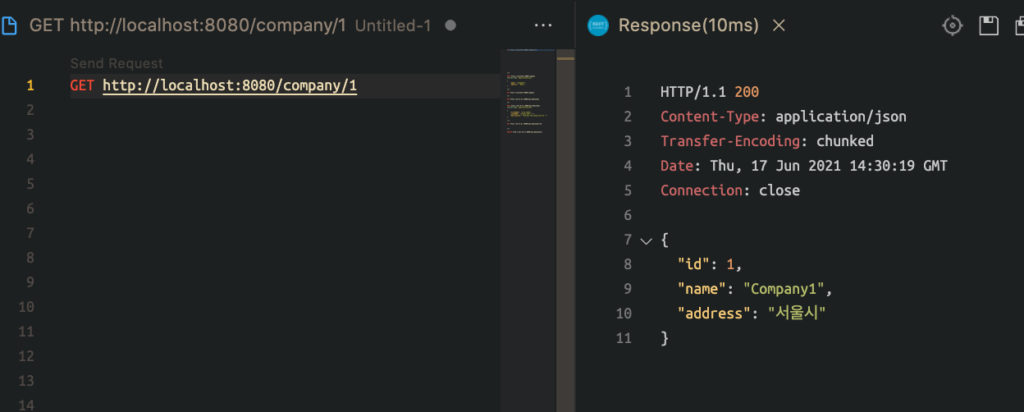Click the Content-Type header line in response
The height and width of the screenshot is (412, 1024).
coord(783,117)
